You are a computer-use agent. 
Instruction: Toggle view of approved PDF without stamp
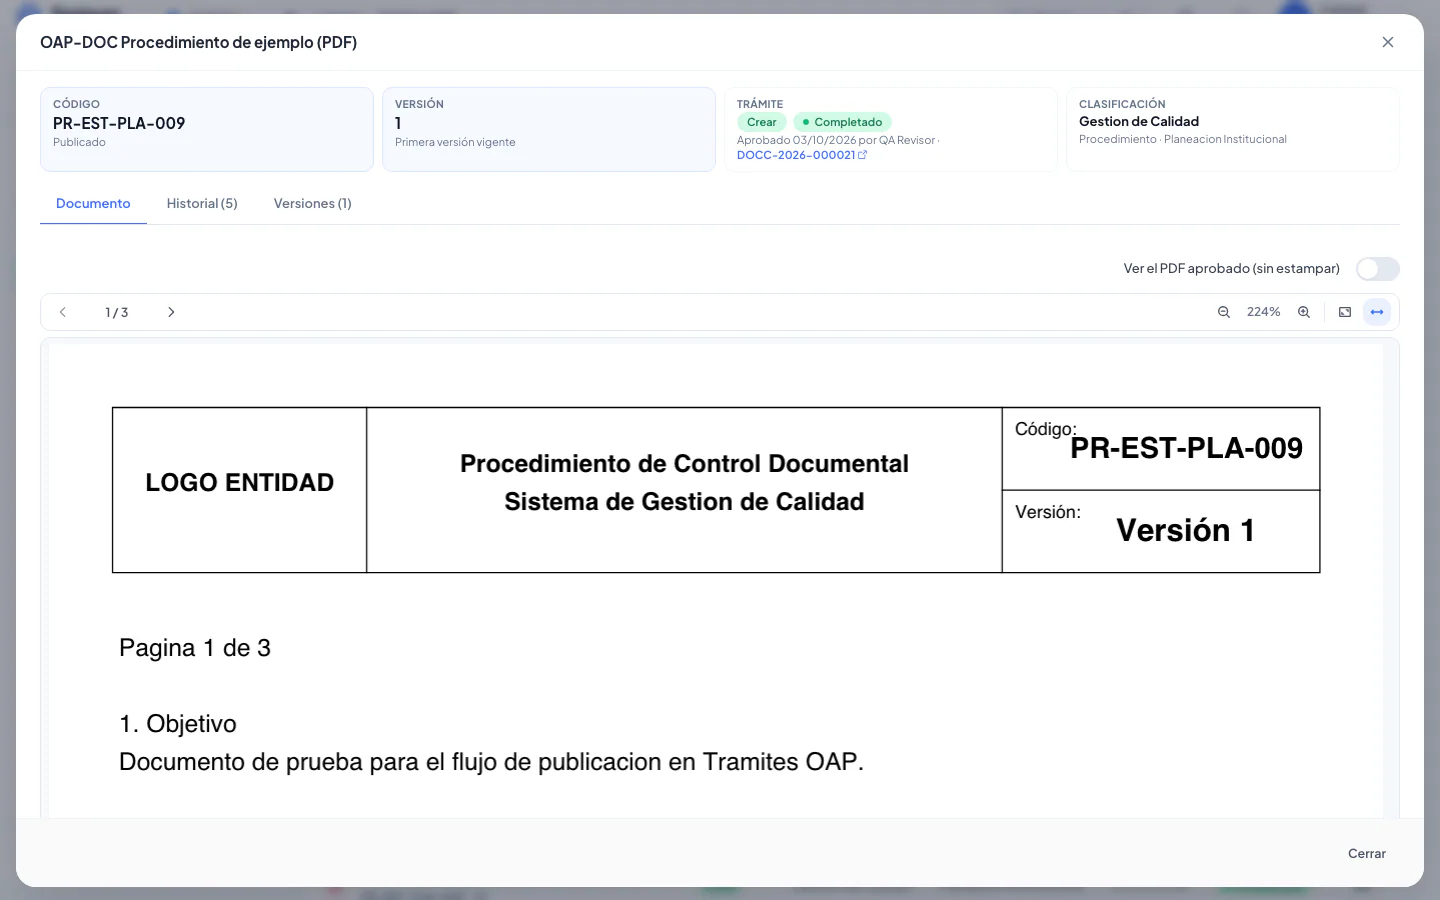[1377, 269]
